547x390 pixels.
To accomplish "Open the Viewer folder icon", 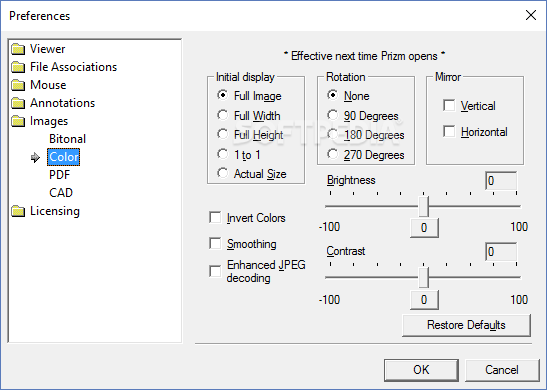I will coord(18,49).
